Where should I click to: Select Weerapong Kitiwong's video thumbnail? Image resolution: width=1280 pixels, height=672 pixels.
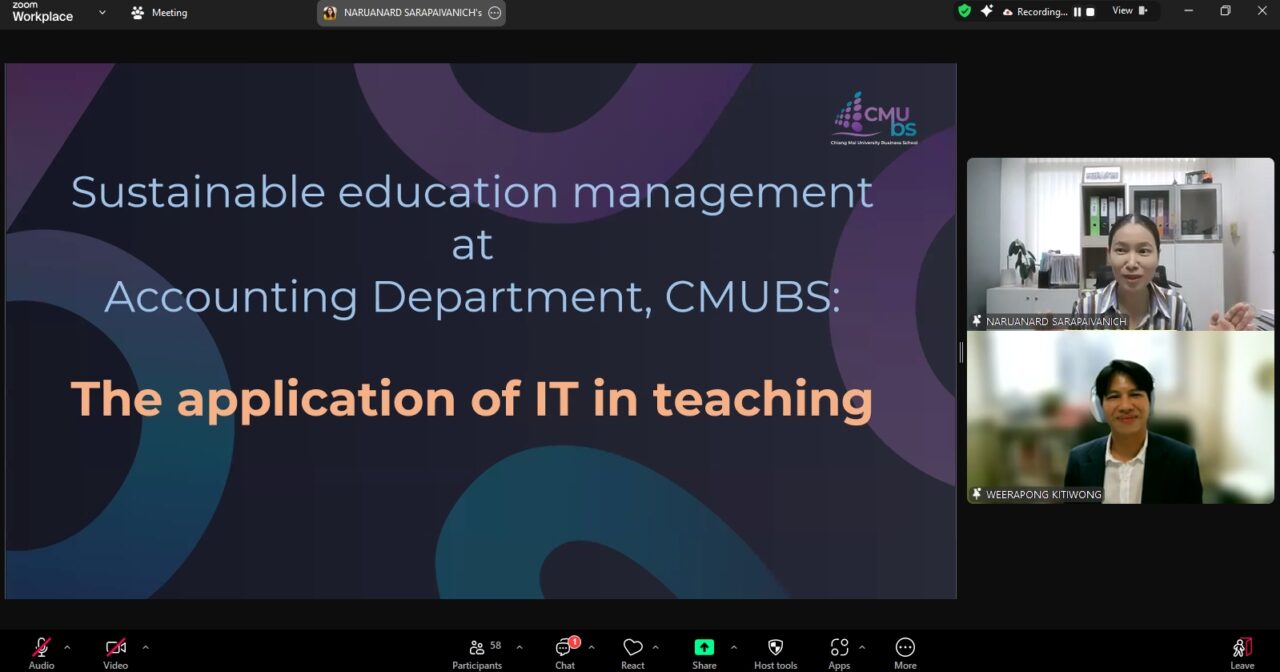pyautogui.click(x=1120, y=417)
